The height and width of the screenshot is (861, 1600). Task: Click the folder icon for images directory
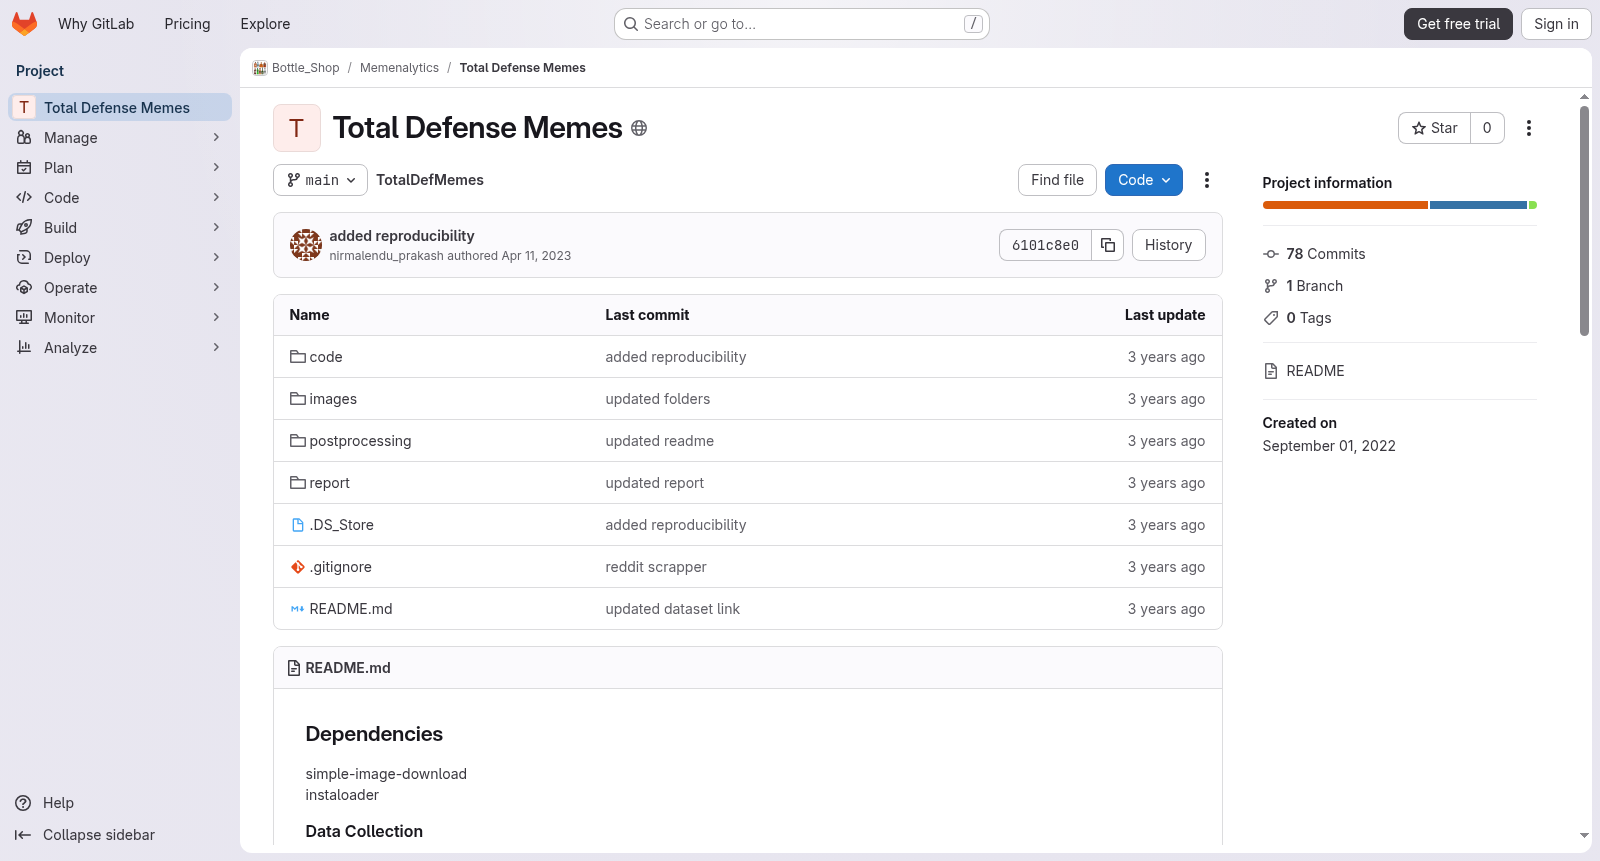[x=298, y=399]
